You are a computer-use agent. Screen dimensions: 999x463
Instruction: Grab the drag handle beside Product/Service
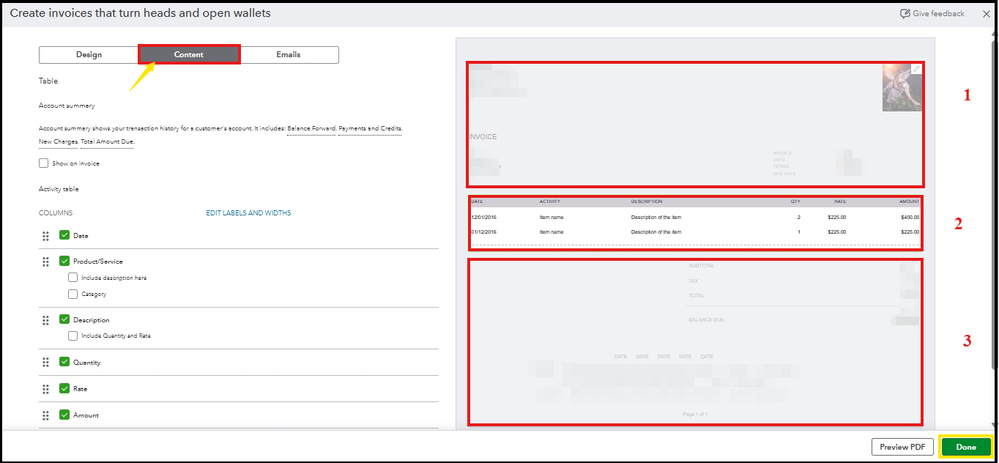46,262
